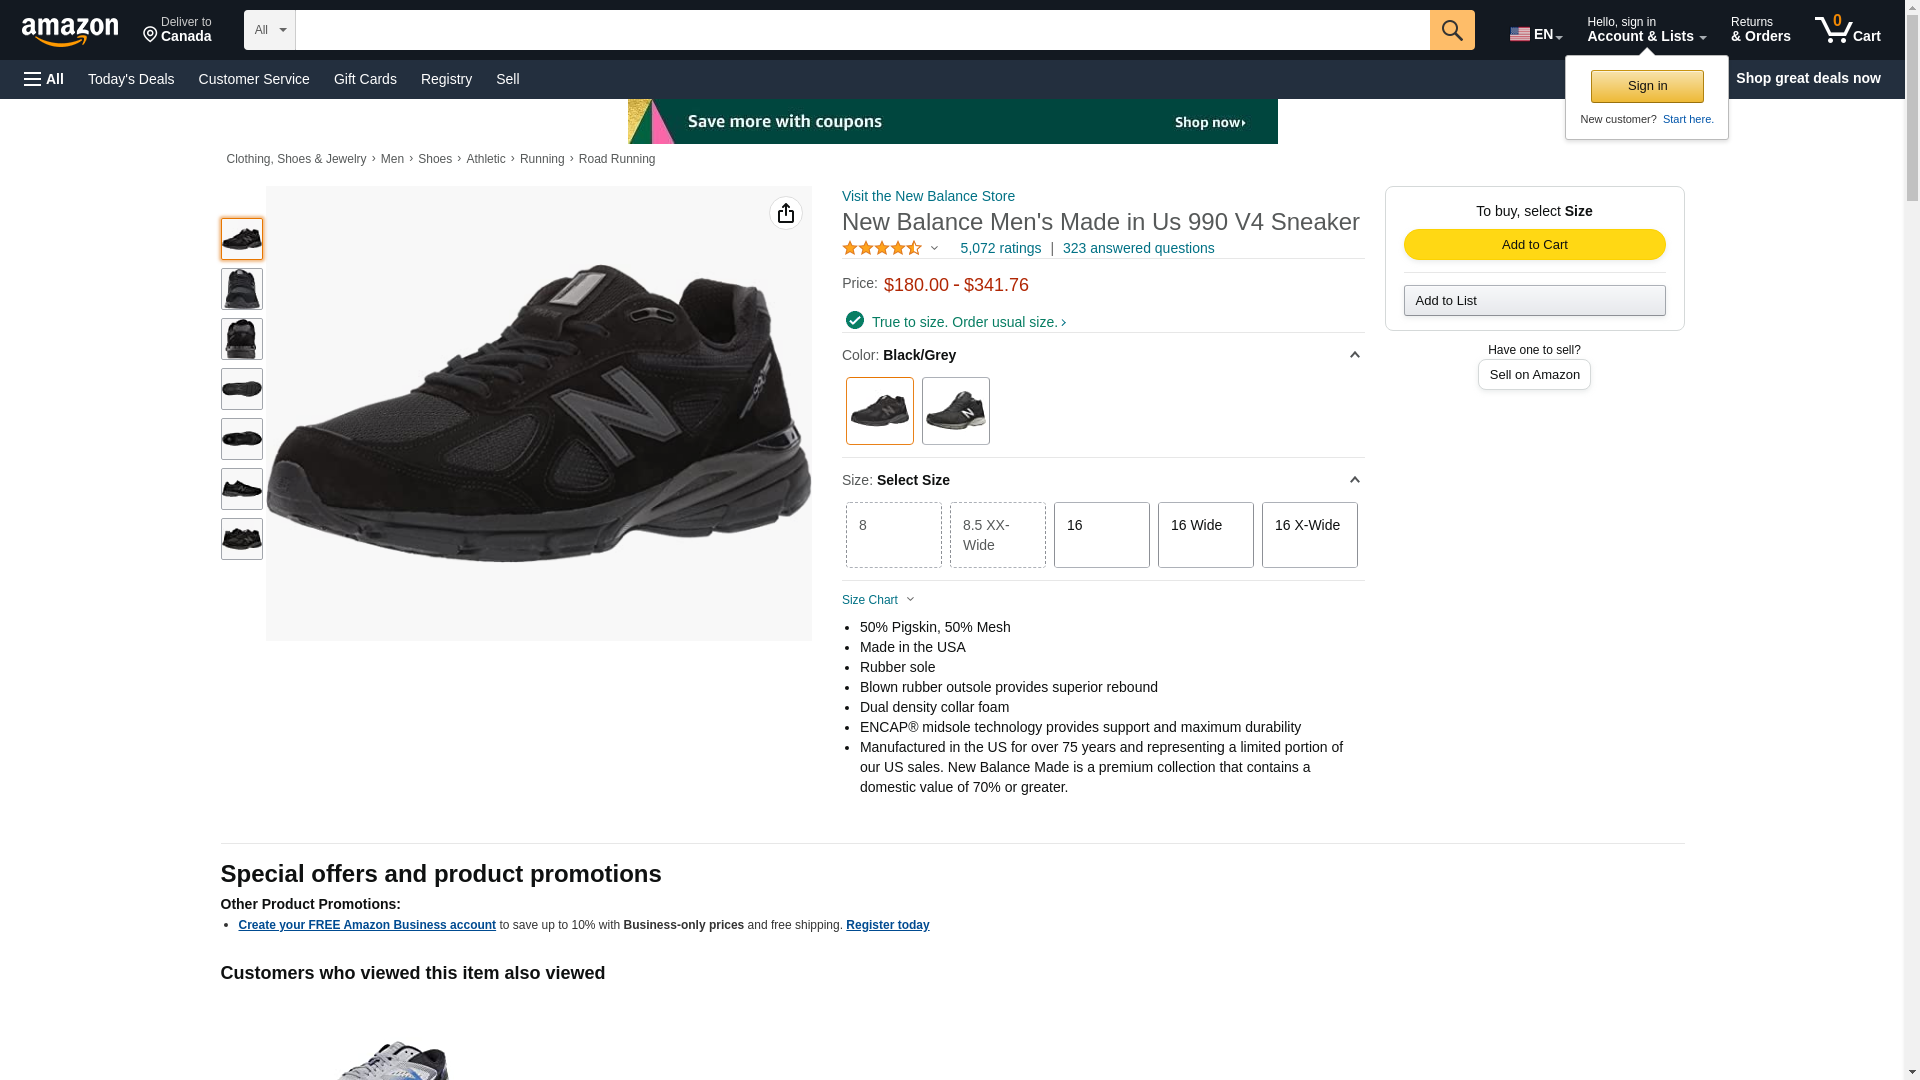Open Today's Deals in navigation

coord(131,79)
